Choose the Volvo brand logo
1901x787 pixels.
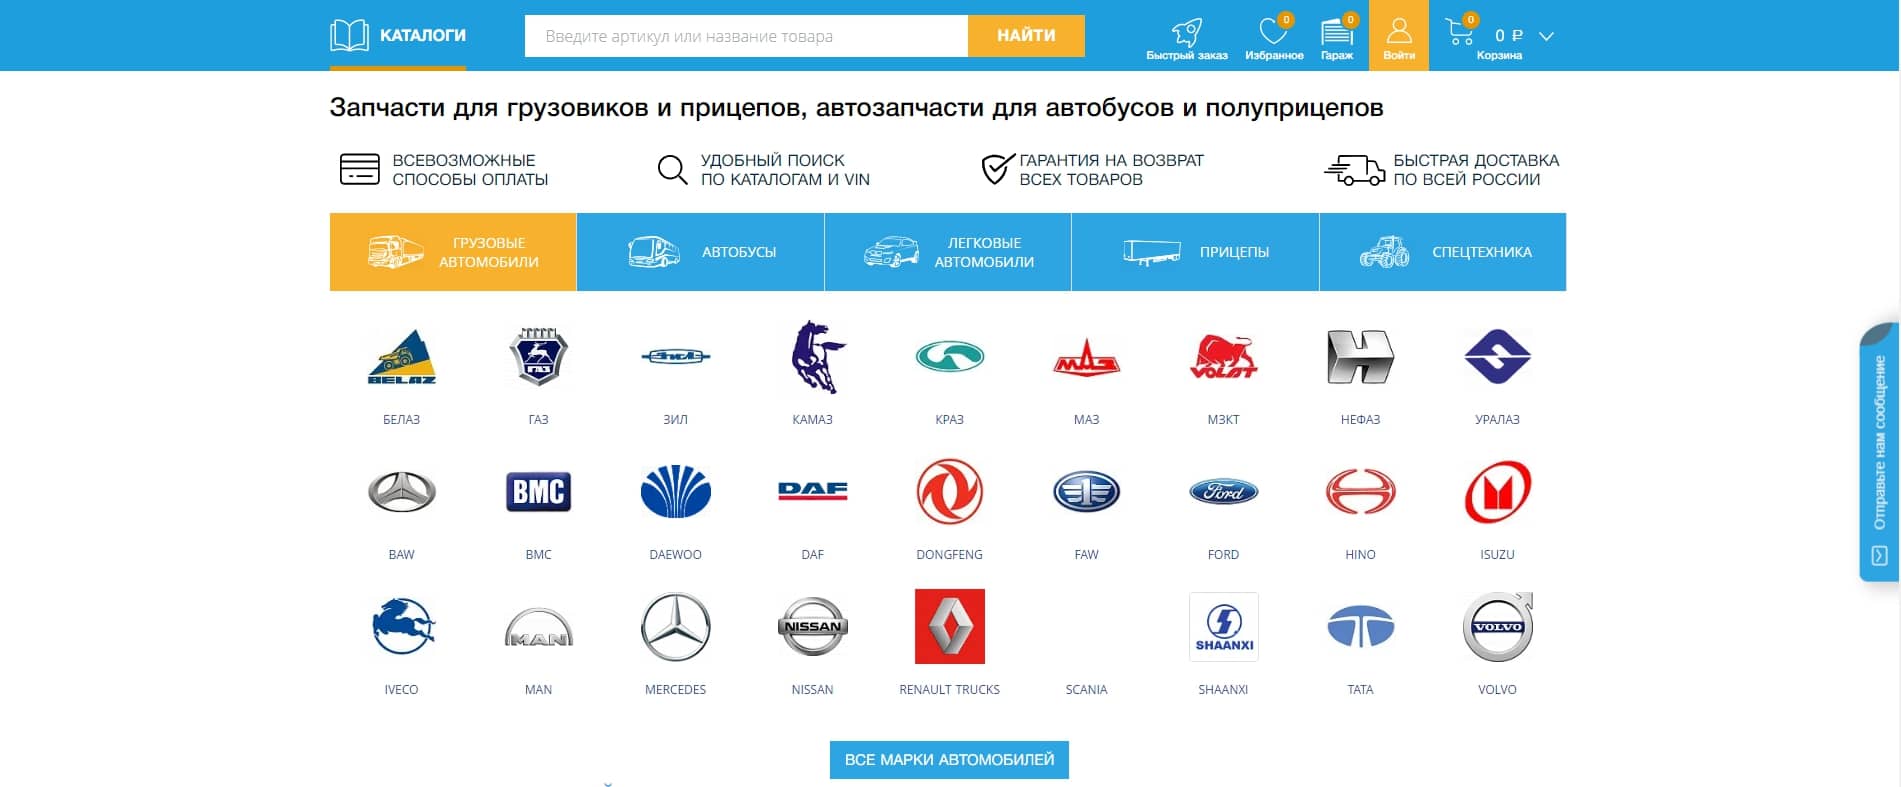pyautogui.click(x=1497, y=627)
